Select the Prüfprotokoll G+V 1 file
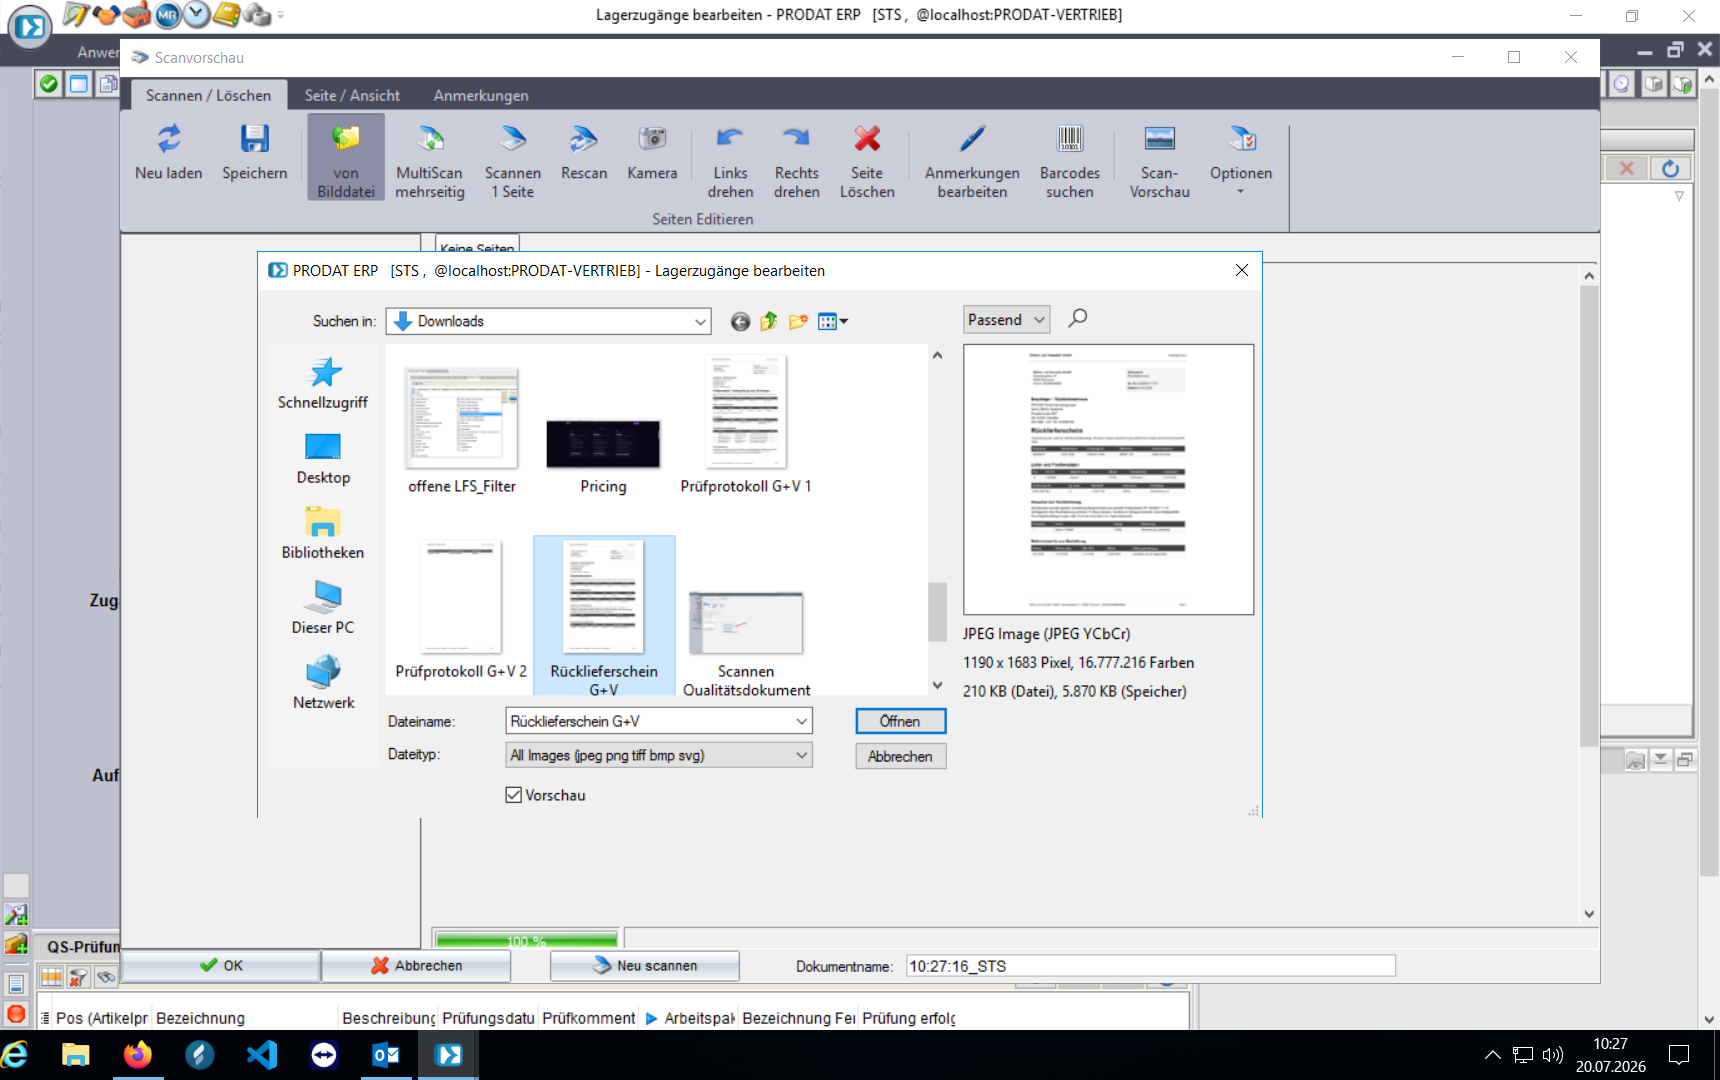 746,424
